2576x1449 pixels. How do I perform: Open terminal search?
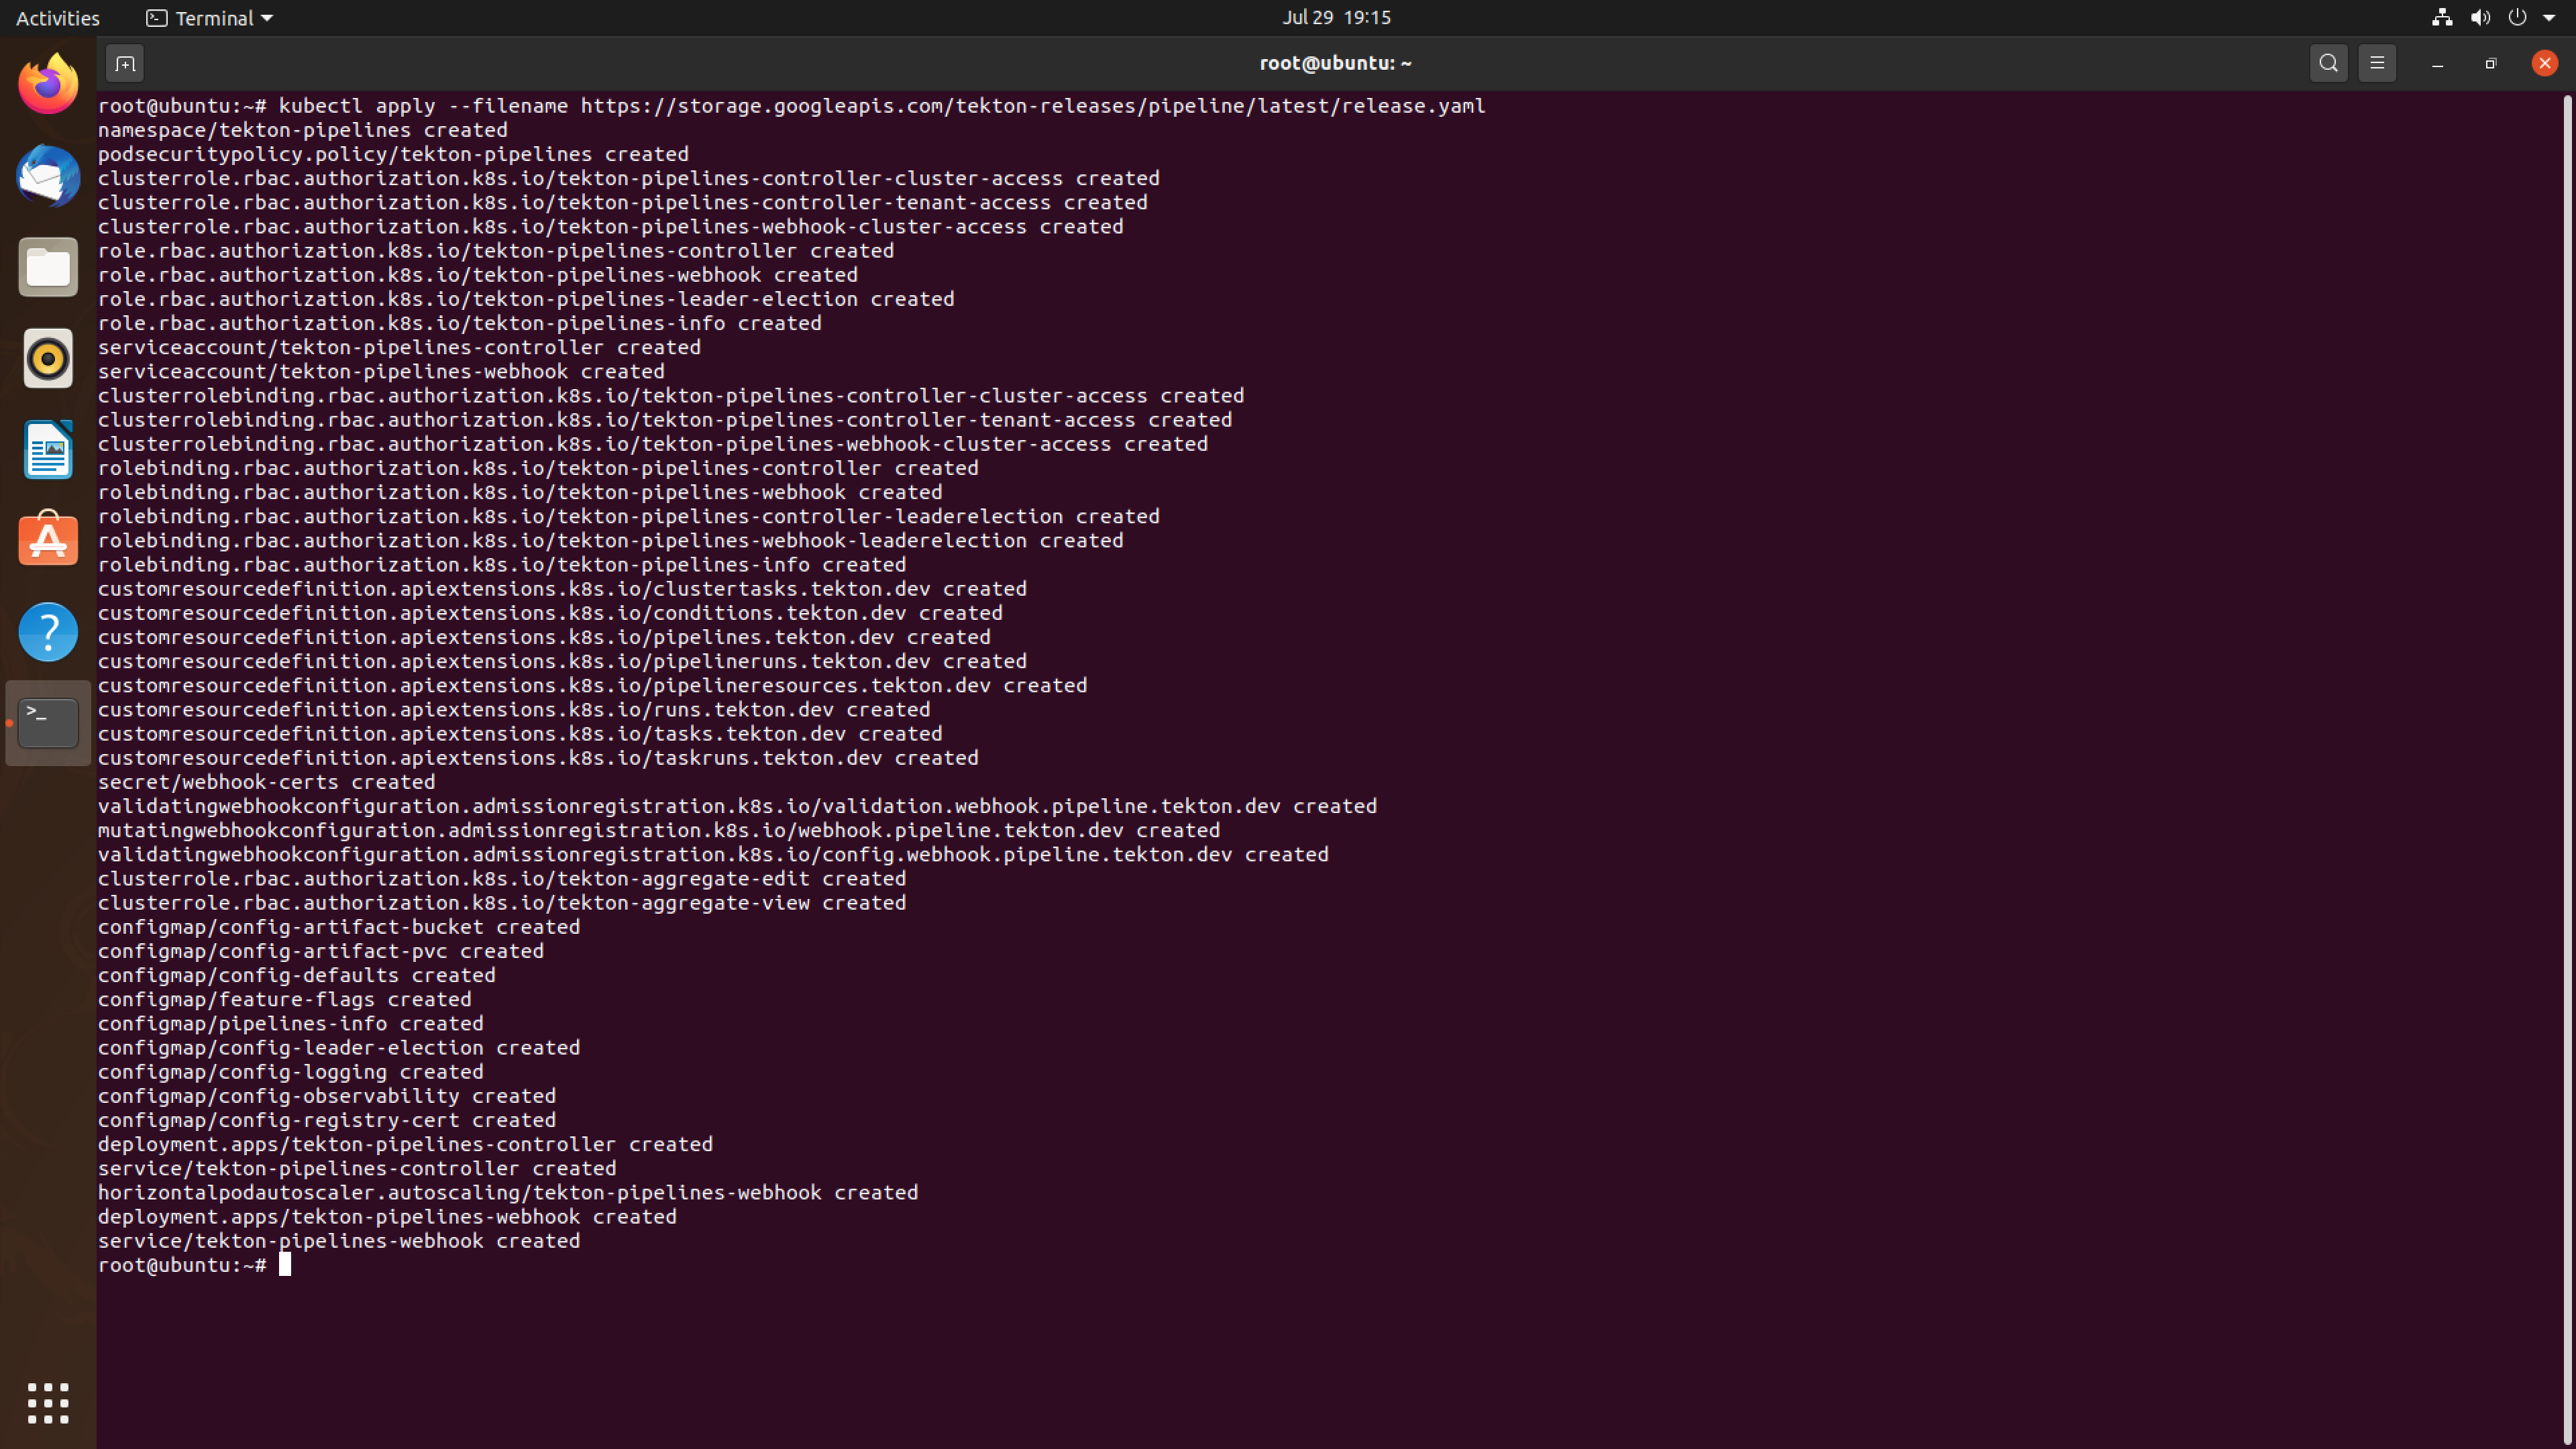[x=2328, y=63]
